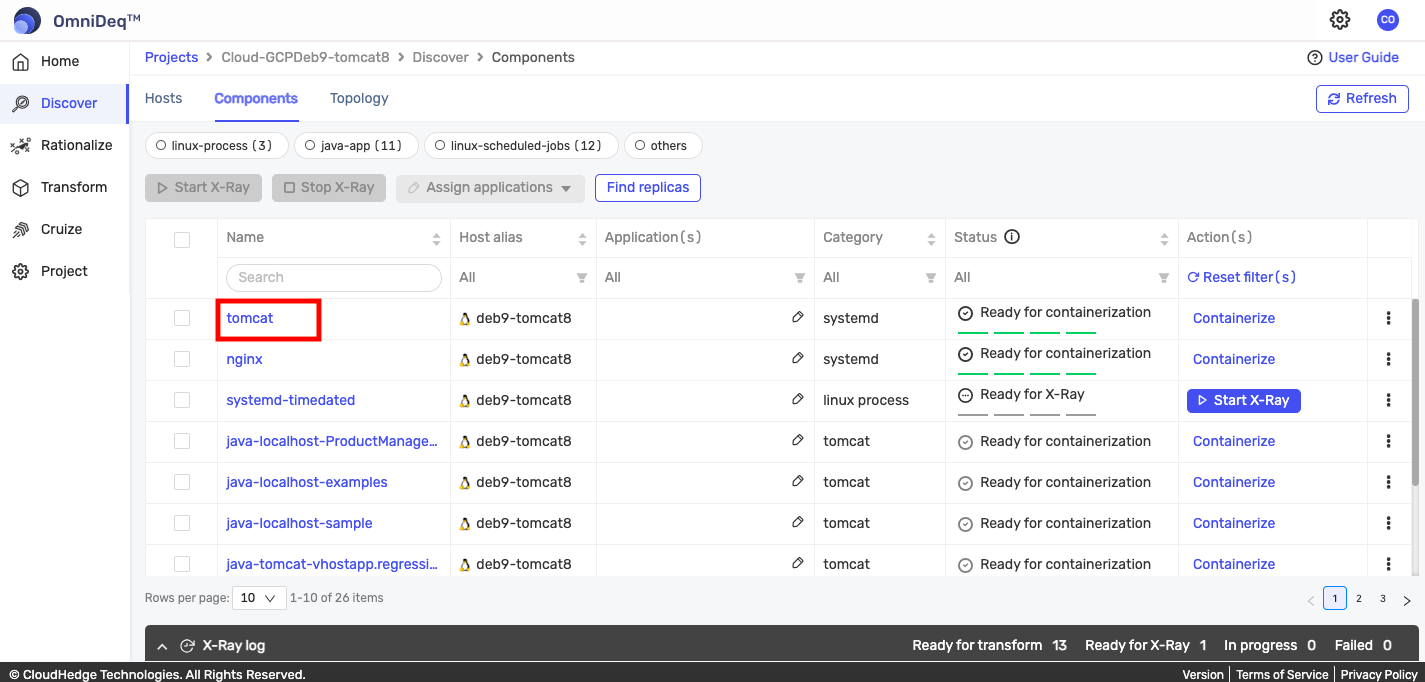Check the tomcat row checkbox
Image resolution: width=1425 pixels, height=682 pixels.
[182, 318]
